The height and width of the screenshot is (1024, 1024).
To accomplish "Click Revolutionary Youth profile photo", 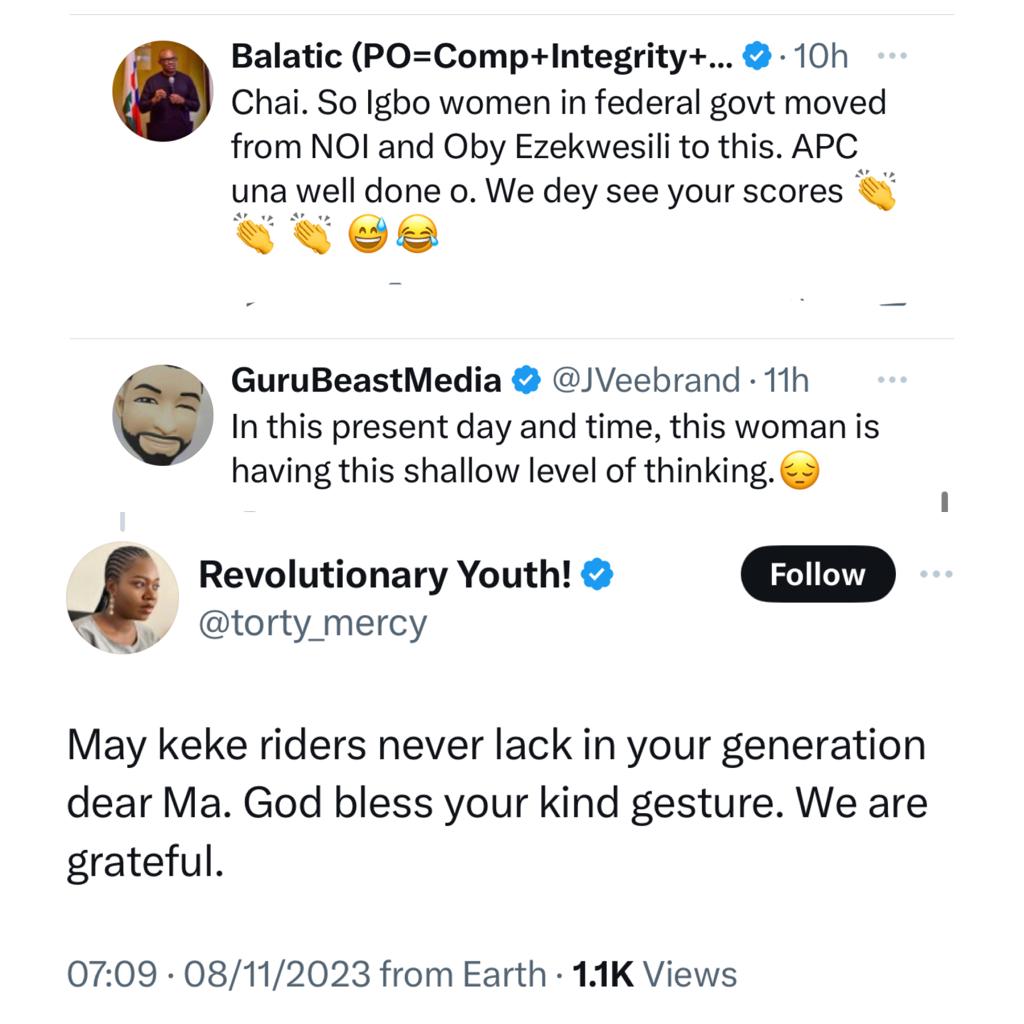I will pyautogui.click(x=122, y=598).
